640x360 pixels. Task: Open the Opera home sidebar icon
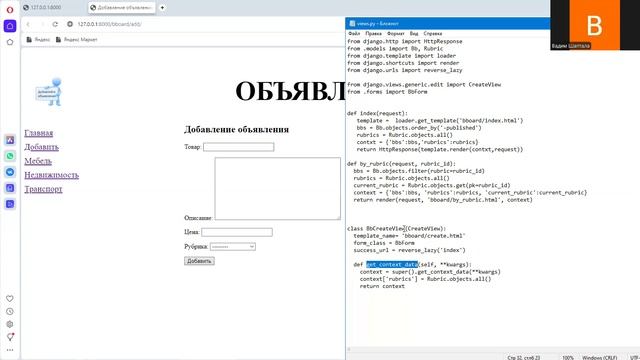click(10, 26)
